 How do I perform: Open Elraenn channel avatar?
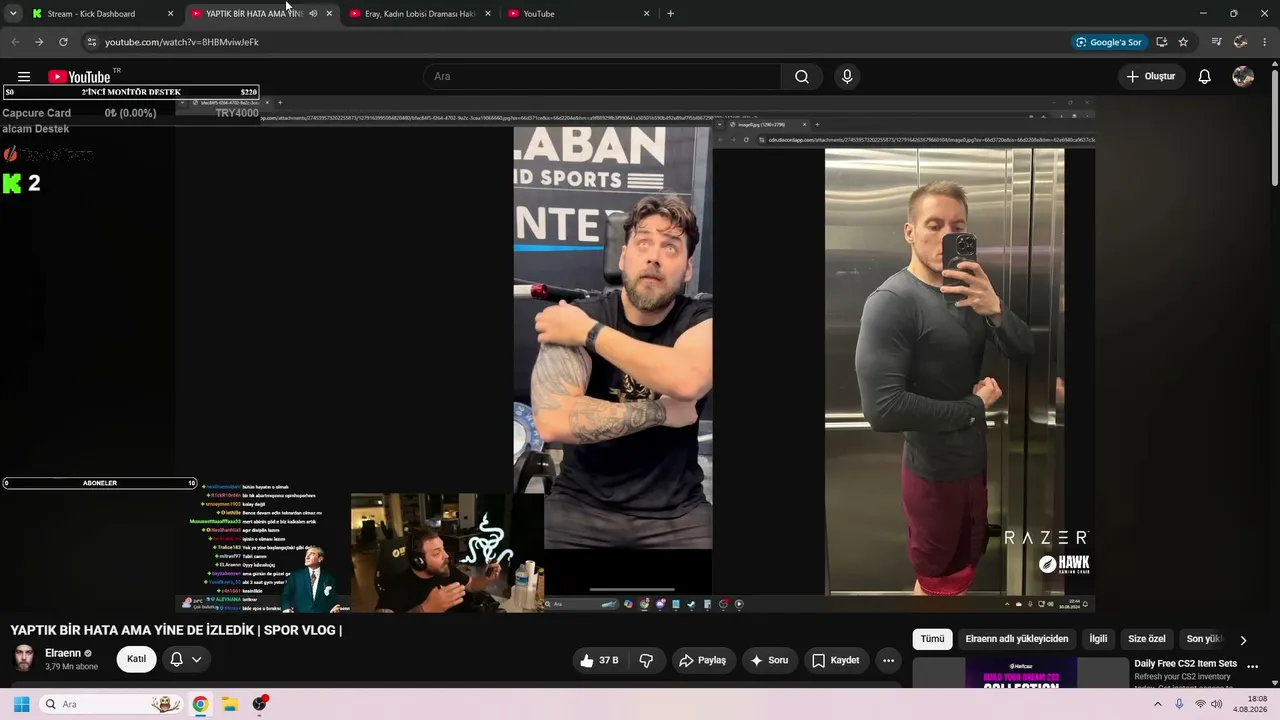point(24,659)
